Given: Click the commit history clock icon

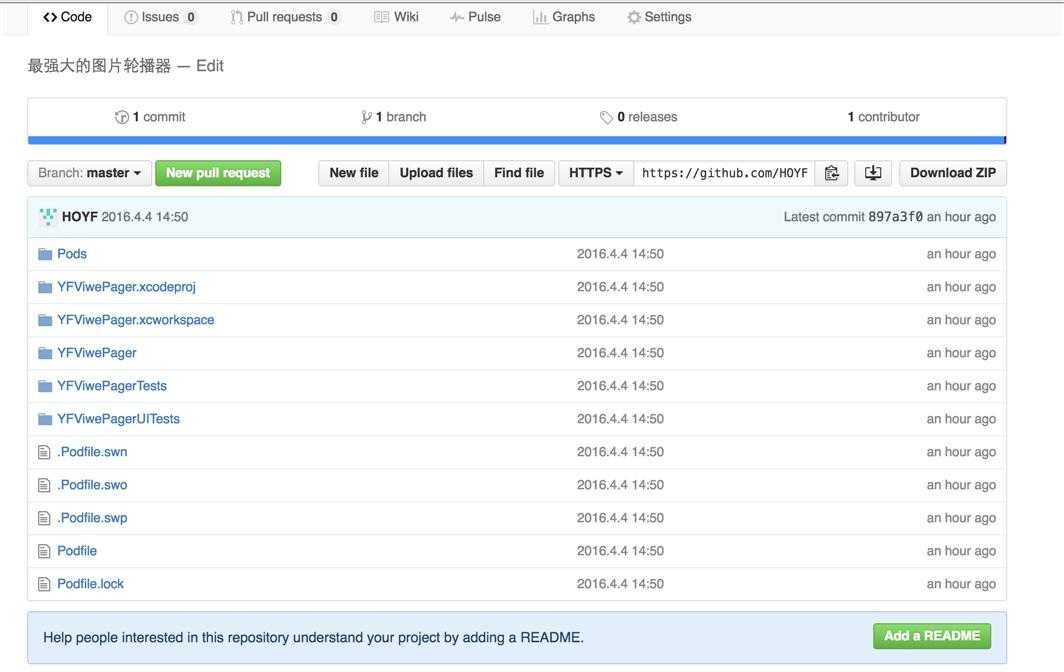Looking at the screenshot, I should coord(121,117).
